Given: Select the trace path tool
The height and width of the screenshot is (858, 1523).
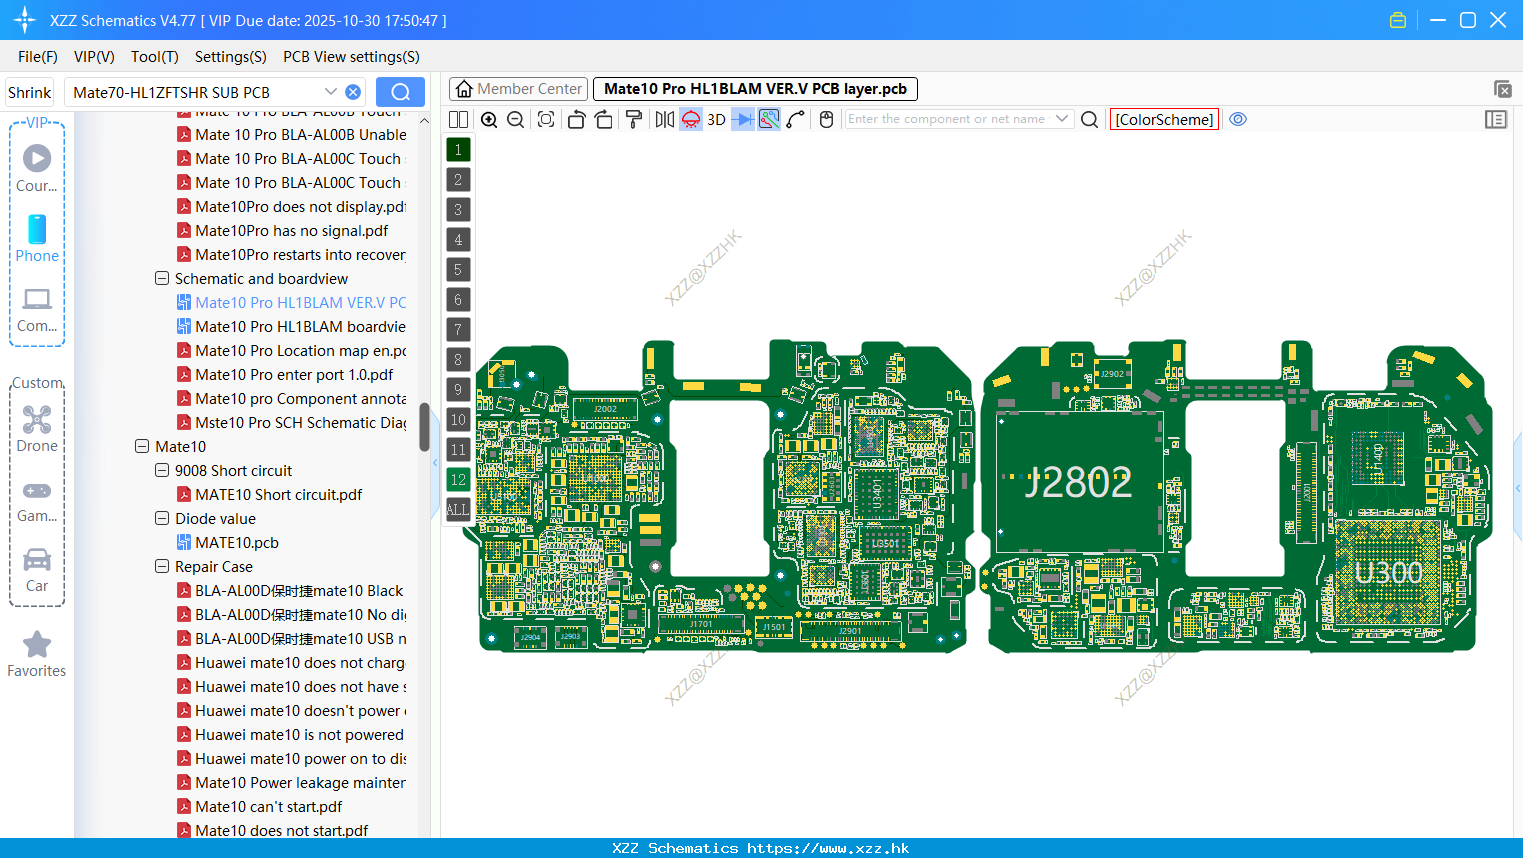Looking at the screenshot, I should pyautogui.click(x=796, y=119).
